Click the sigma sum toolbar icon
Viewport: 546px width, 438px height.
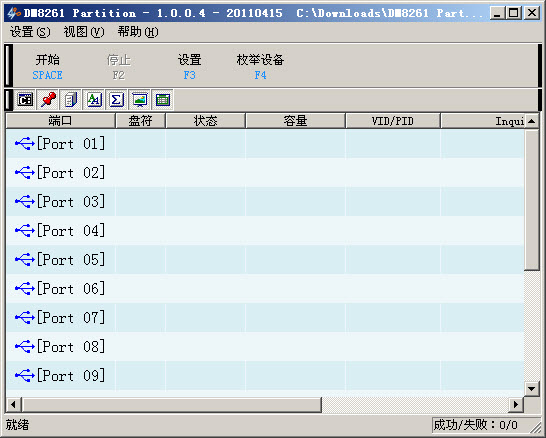pos(116,100)
